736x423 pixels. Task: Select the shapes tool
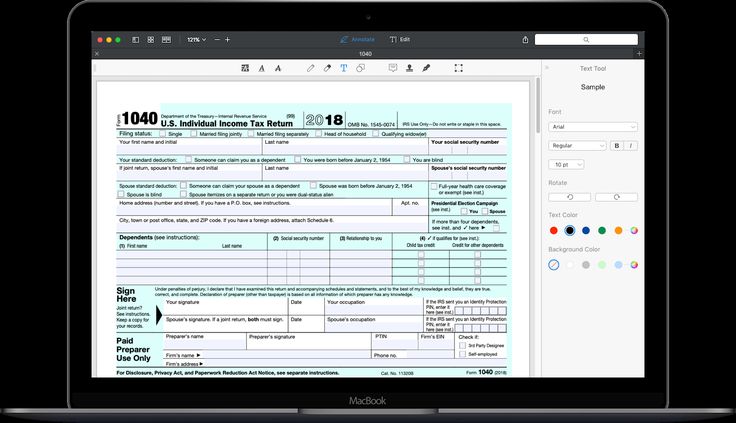click(x=360, y=68)
